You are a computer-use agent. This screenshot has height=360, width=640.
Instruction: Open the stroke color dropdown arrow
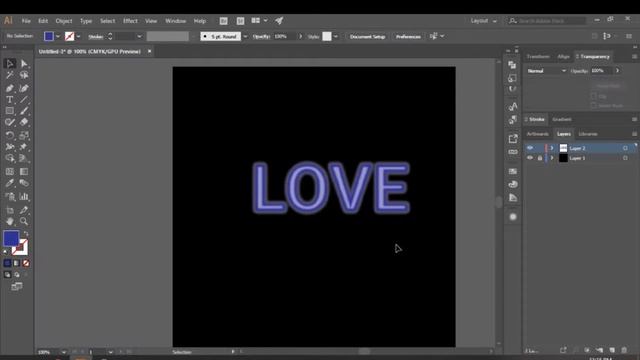[78, 36]
